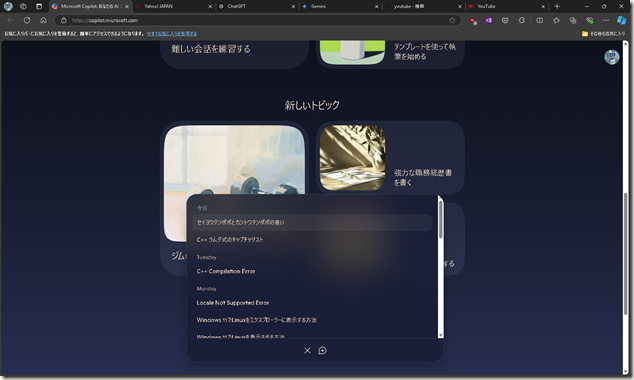Add page to favorites star in address bar
The height and width of the screenshot is (380, 634).
pos(452,20)
